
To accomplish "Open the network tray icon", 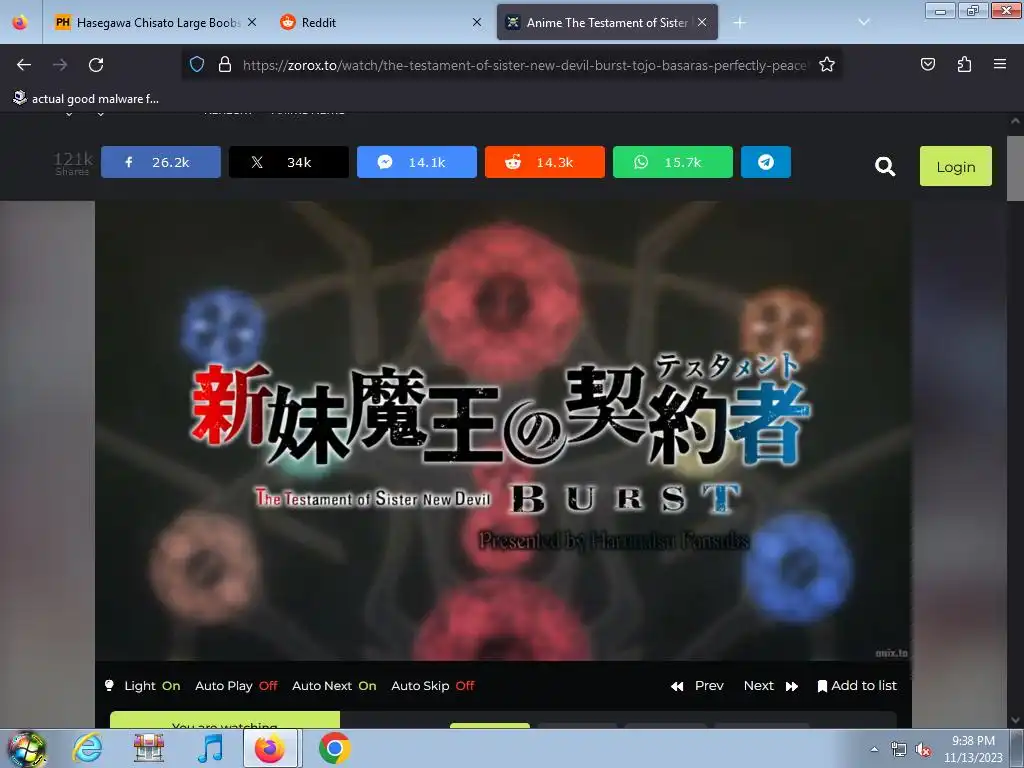I will click(899, 750).
